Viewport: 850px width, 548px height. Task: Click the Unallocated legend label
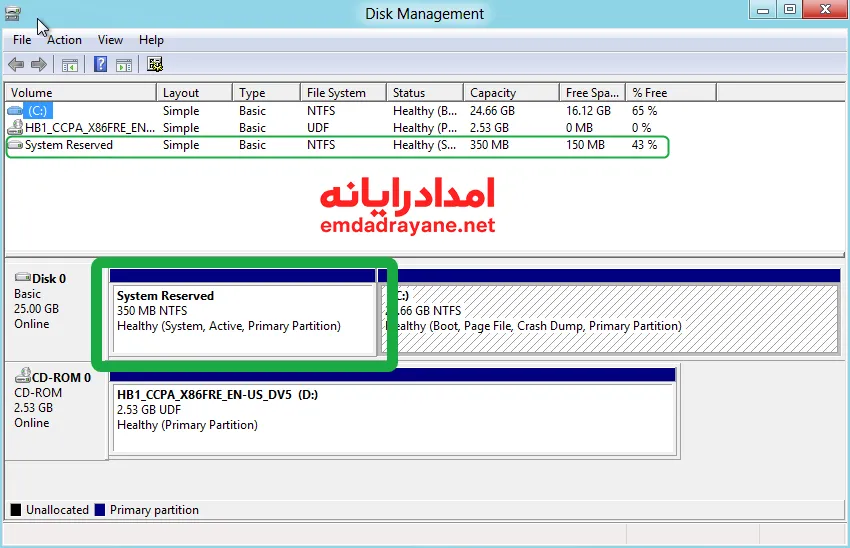[57, 510]
